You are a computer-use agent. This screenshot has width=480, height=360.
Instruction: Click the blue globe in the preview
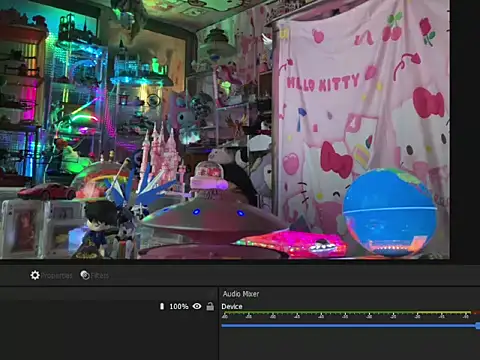[390, 213]
